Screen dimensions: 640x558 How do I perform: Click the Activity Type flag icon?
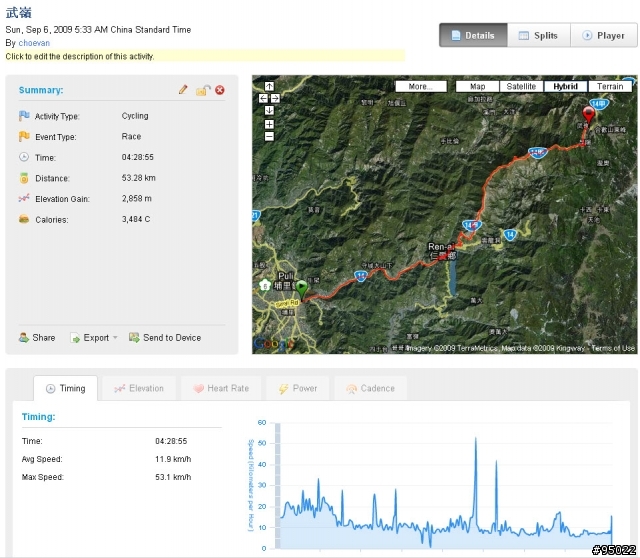click(x=24, y=116)
